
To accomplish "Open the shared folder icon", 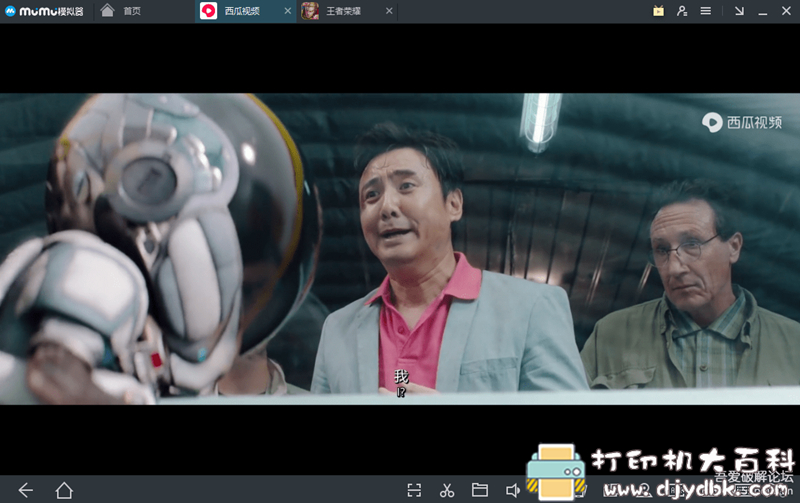I will [x=480, y=490].
